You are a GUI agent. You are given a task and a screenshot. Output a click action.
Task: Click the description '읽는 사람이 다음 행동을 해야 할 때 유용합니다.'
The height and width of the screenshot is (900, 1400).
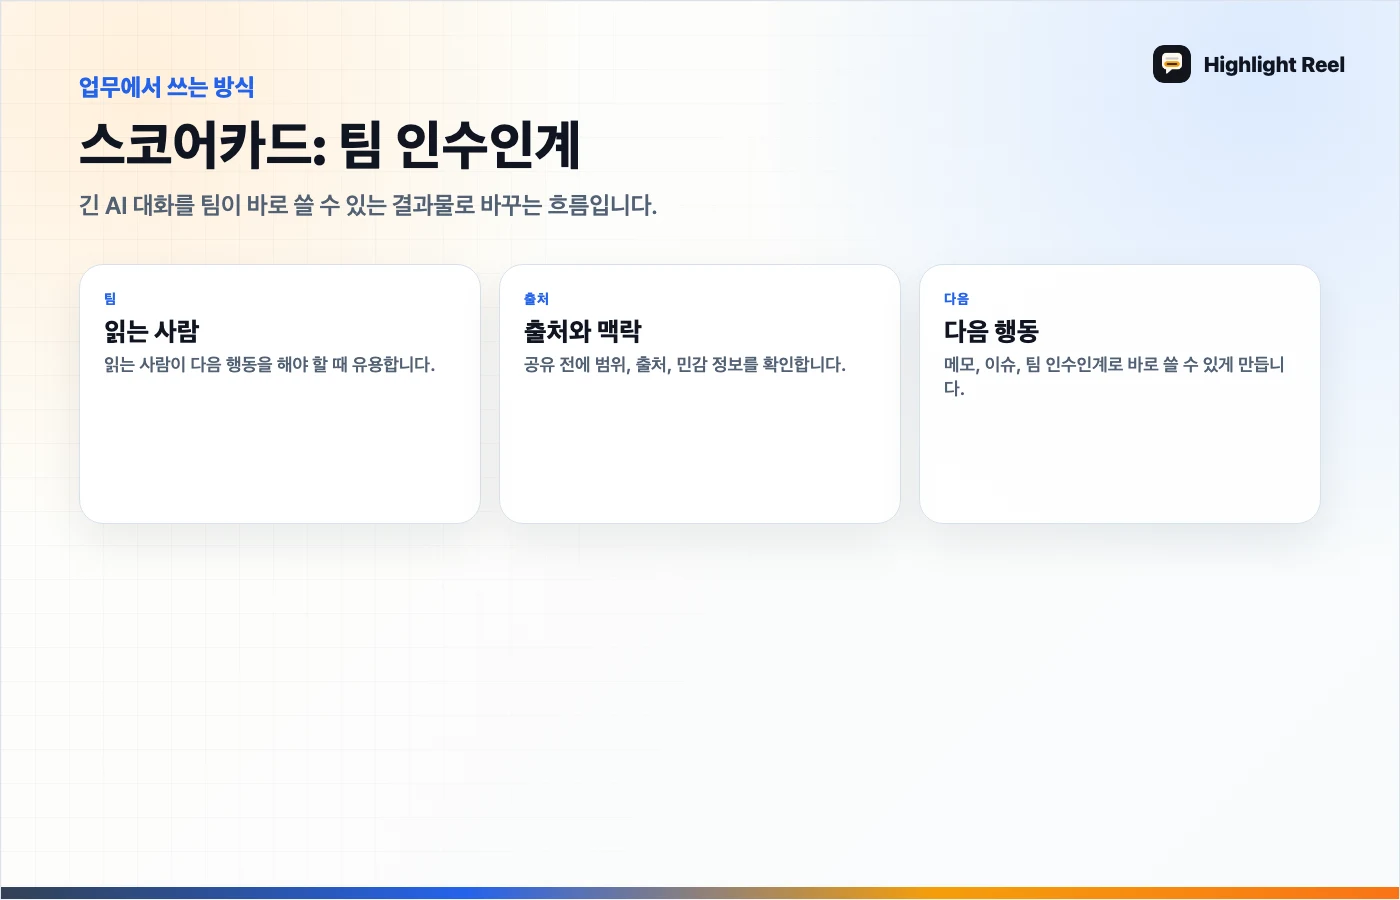click(x=270, y=364)
